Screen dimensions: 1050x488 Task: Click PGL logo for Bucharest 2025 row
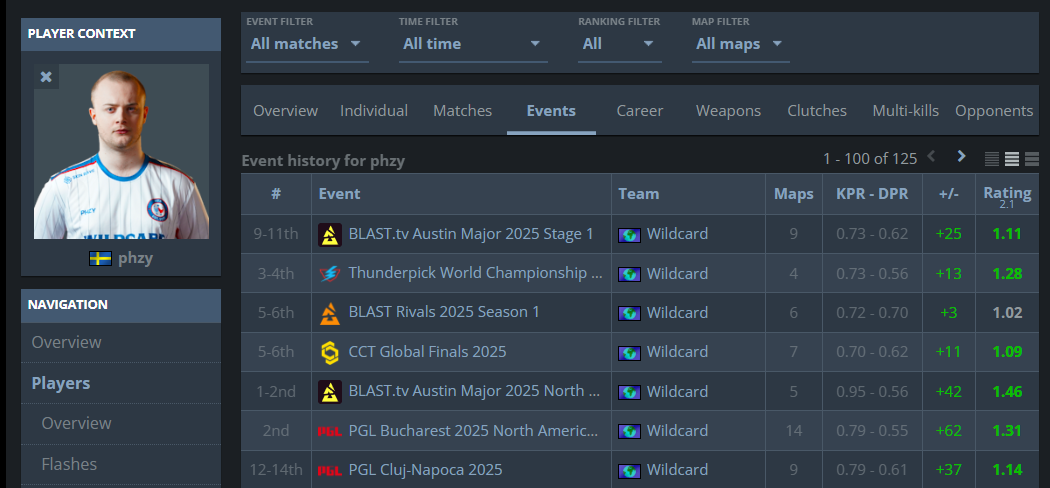329,431
